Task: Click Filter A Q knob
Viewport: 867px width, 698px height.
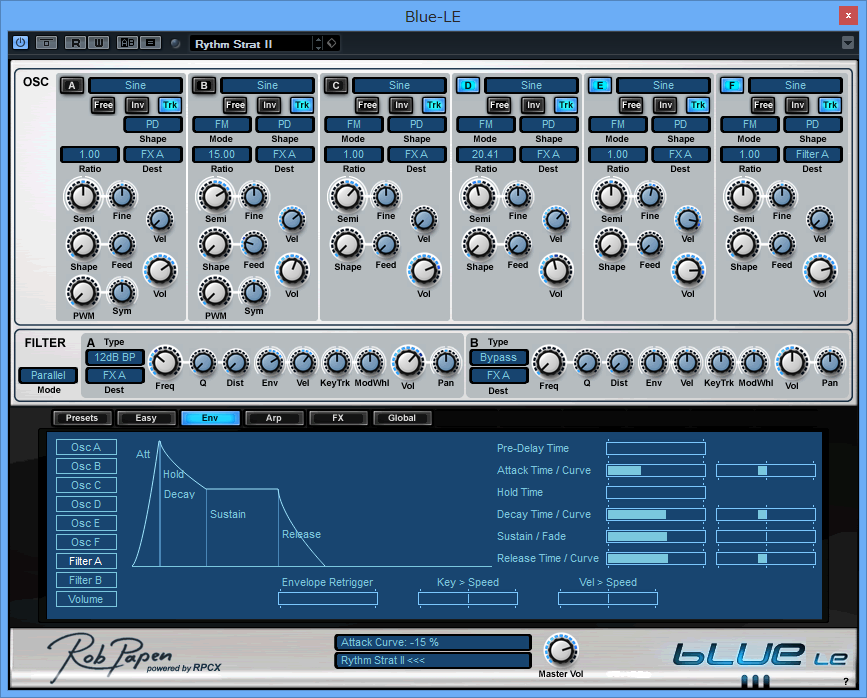Action: tap(203, 363)
